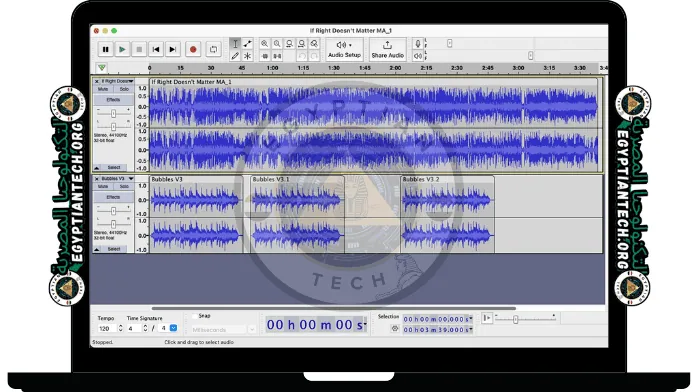Adjust the recording level slider handle
This screenshot has width=698, height=392.
pos(450,43)
